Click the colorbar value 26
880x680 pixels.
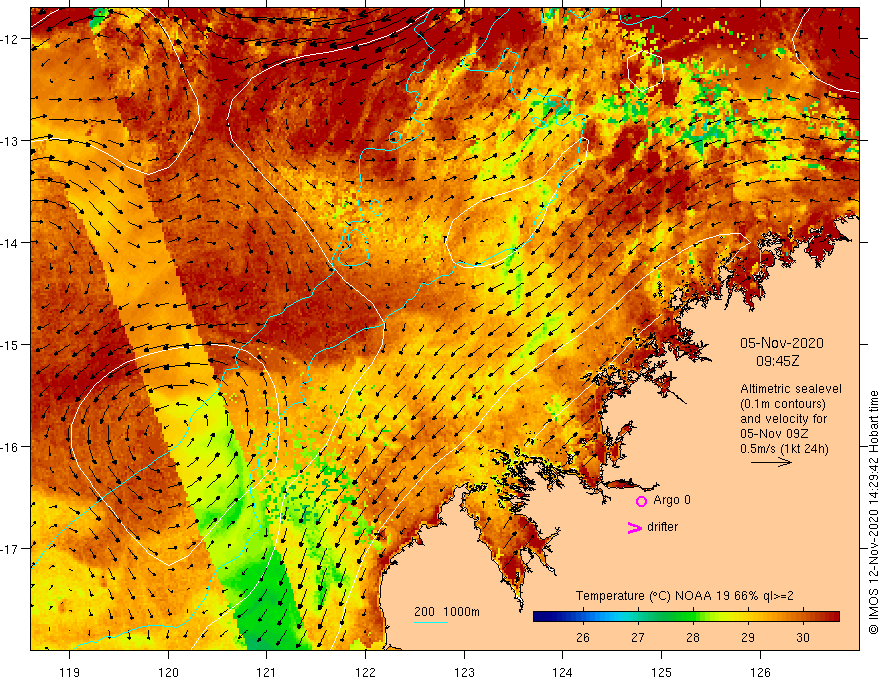point(583,637)
